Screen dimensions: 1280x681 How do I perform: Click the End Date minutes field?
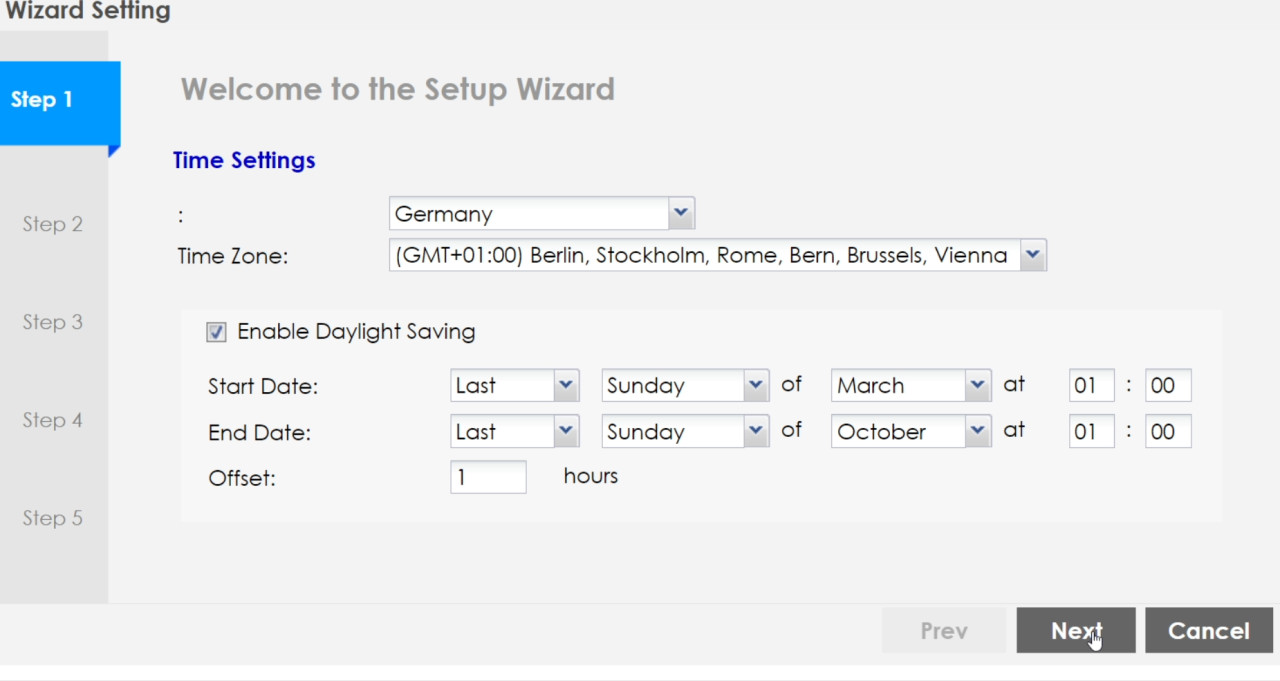point(1167,432)
